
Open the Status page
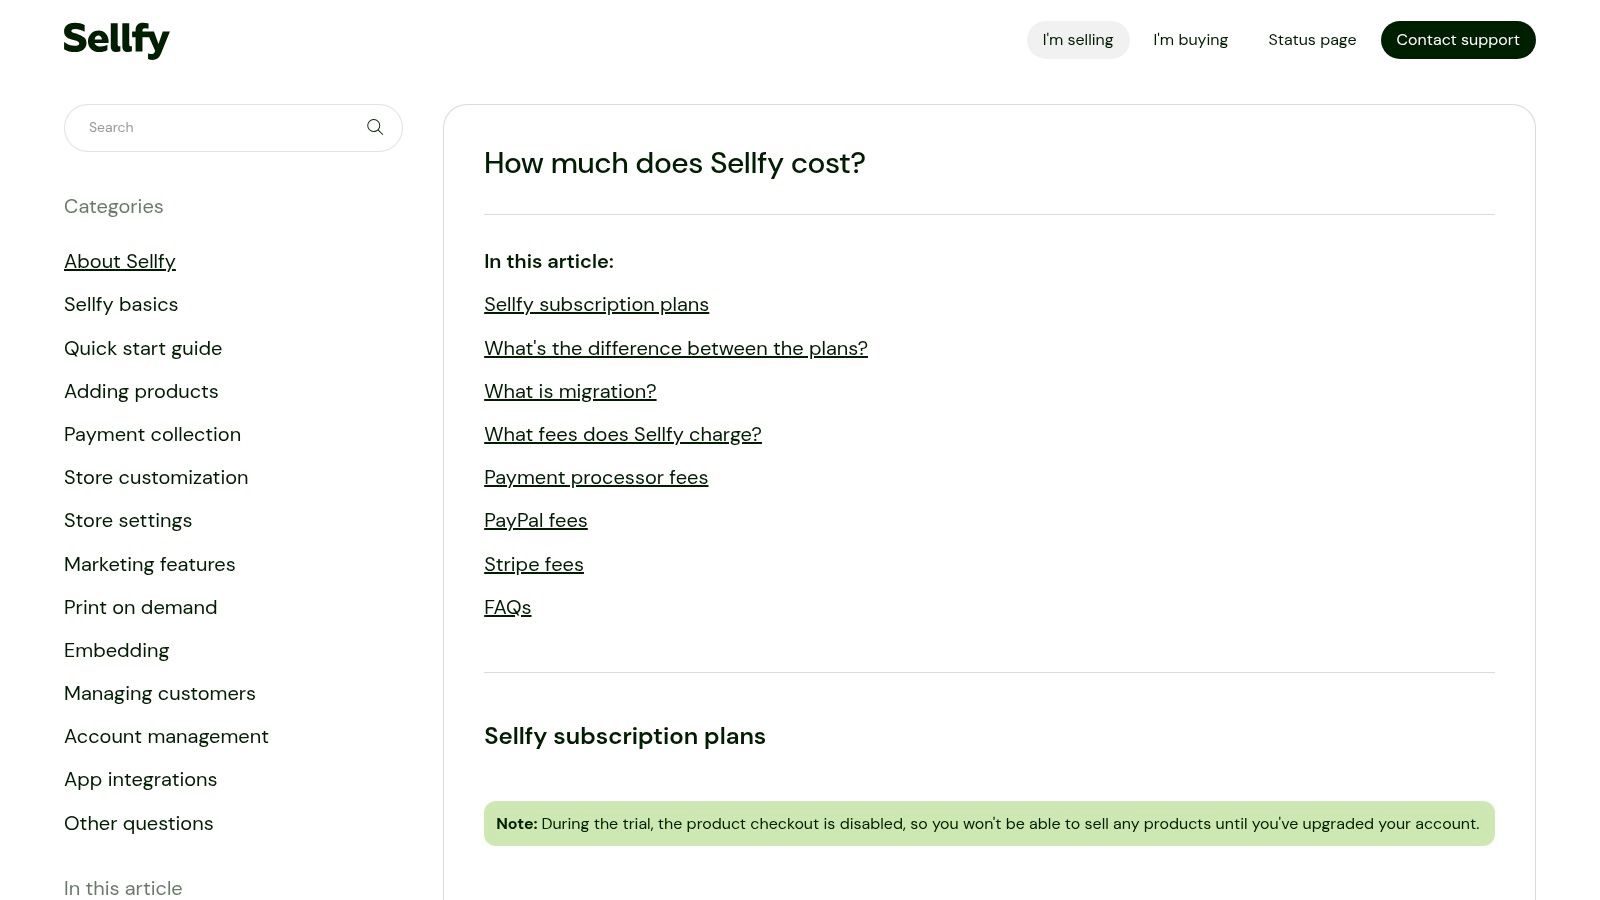pyautogui.click(x=1312, y=39)
